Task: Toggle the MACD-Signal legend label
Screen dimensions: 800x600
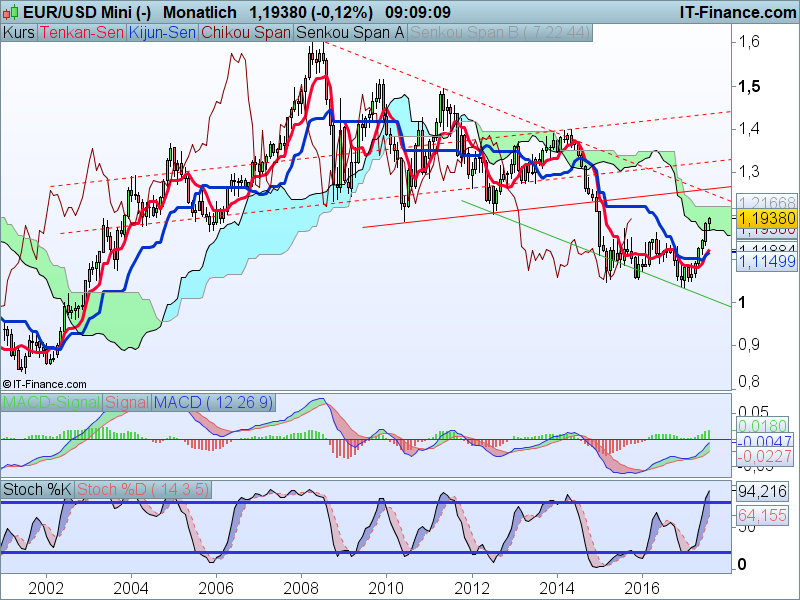Action: tap(52, 403)
